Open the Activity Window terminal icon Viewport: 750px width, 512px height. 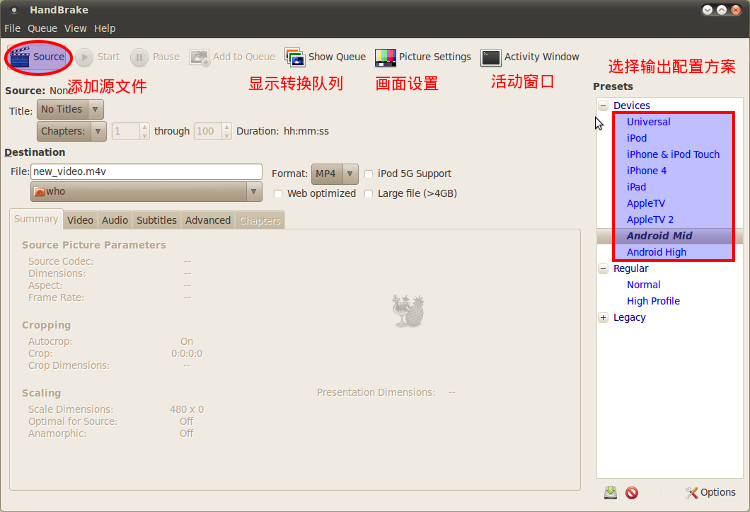pos(491,57)
